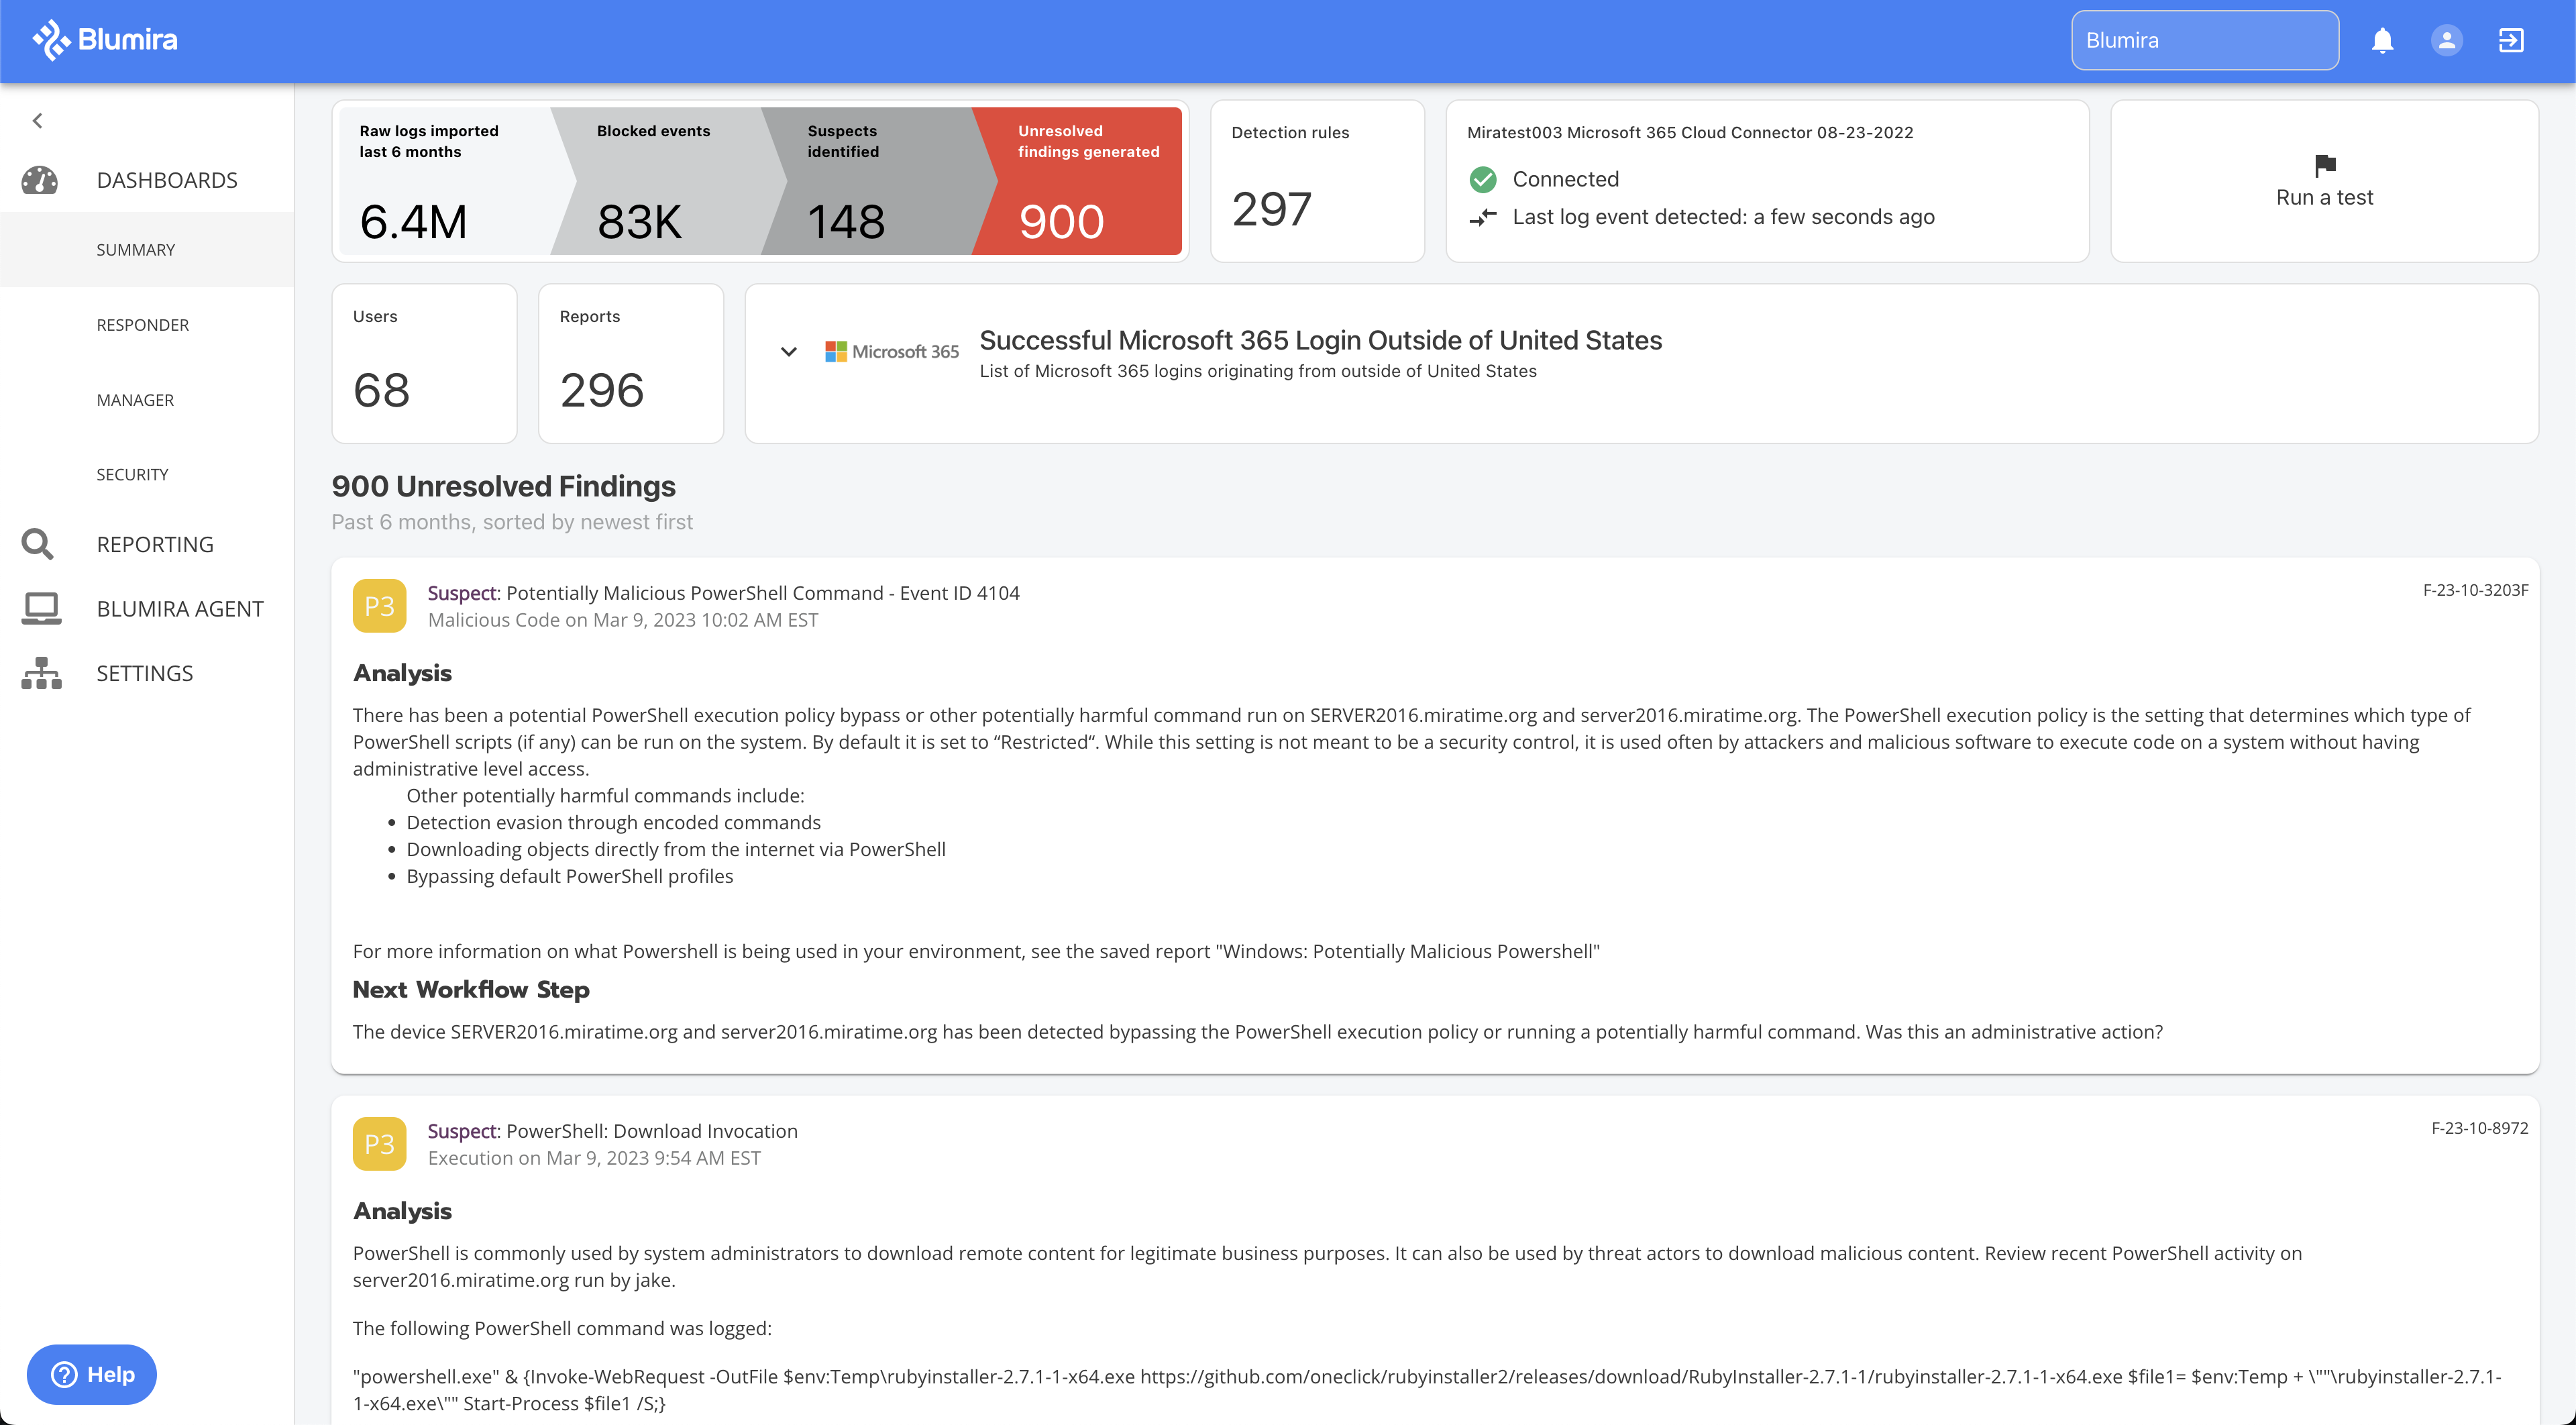2576x1425 pixels.
Task: Open Reporting via the magnifier icon
Action: [37, 543]
